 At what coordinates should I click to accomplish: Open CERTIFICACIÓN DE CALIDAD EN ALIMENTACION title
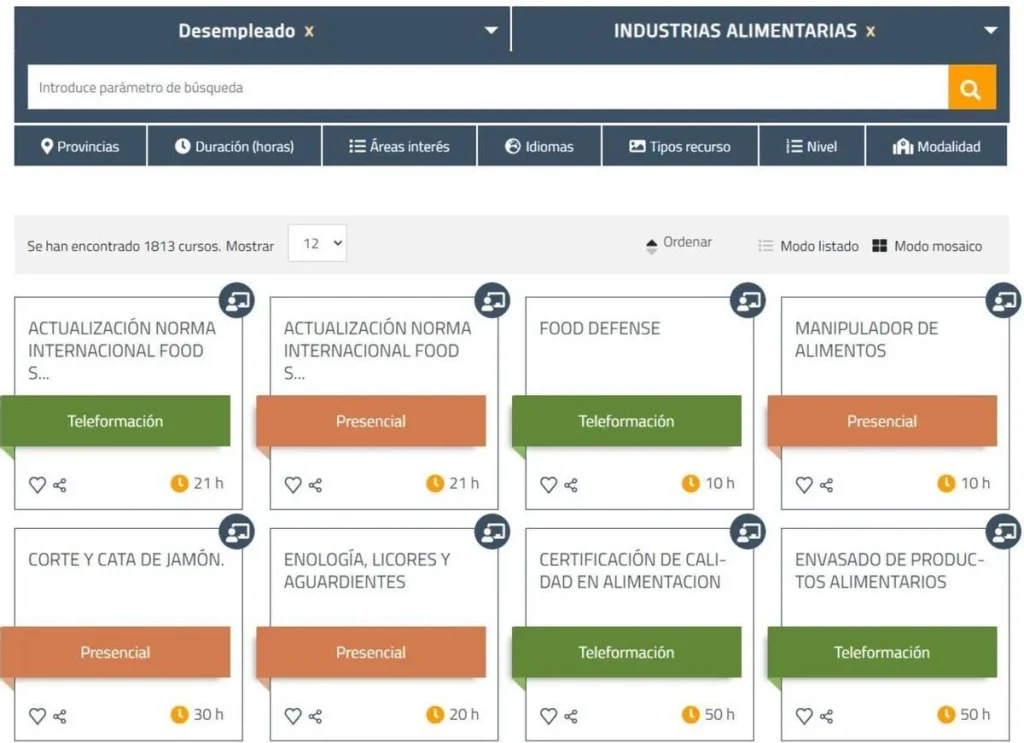[632, 571]
